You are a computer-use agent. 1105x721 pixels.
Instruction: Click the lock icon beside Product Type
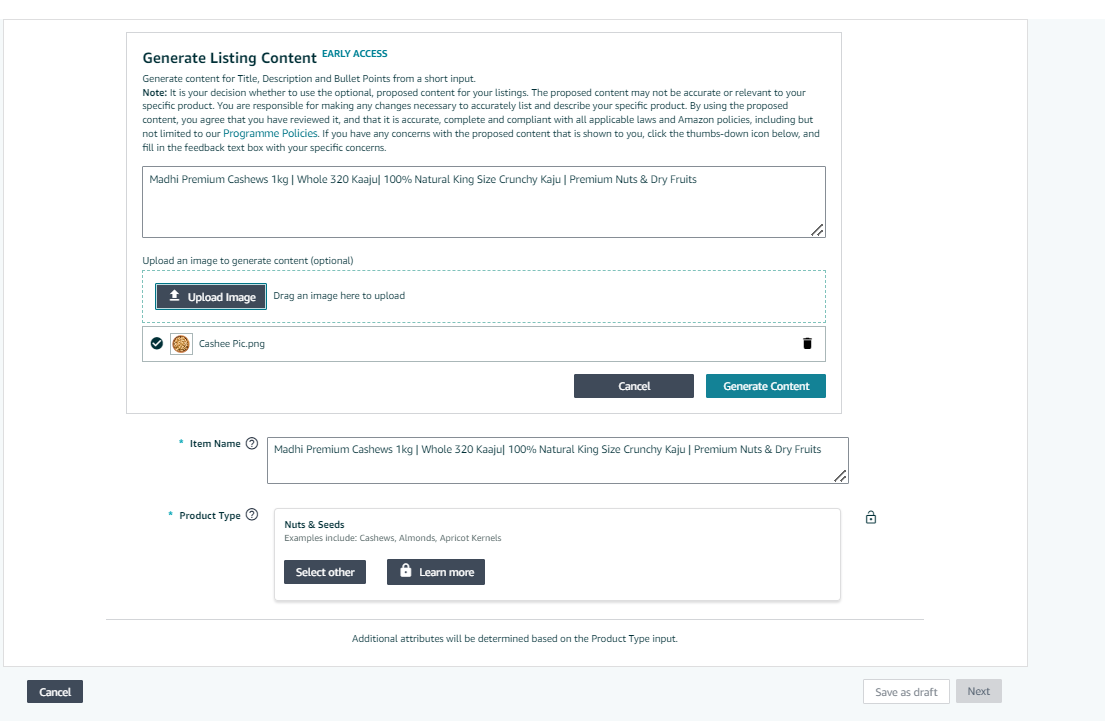871,517
